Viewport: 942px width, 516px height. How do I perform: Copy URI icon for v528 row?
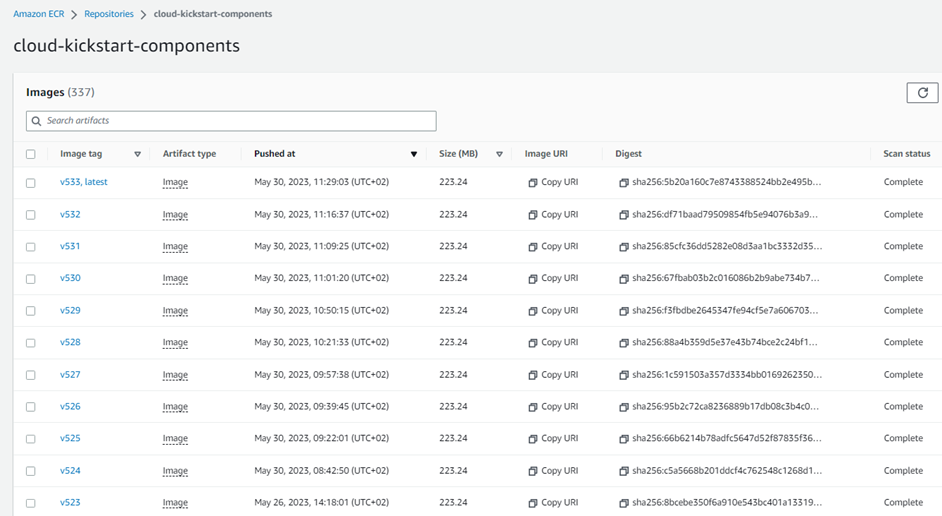point(532,343)
